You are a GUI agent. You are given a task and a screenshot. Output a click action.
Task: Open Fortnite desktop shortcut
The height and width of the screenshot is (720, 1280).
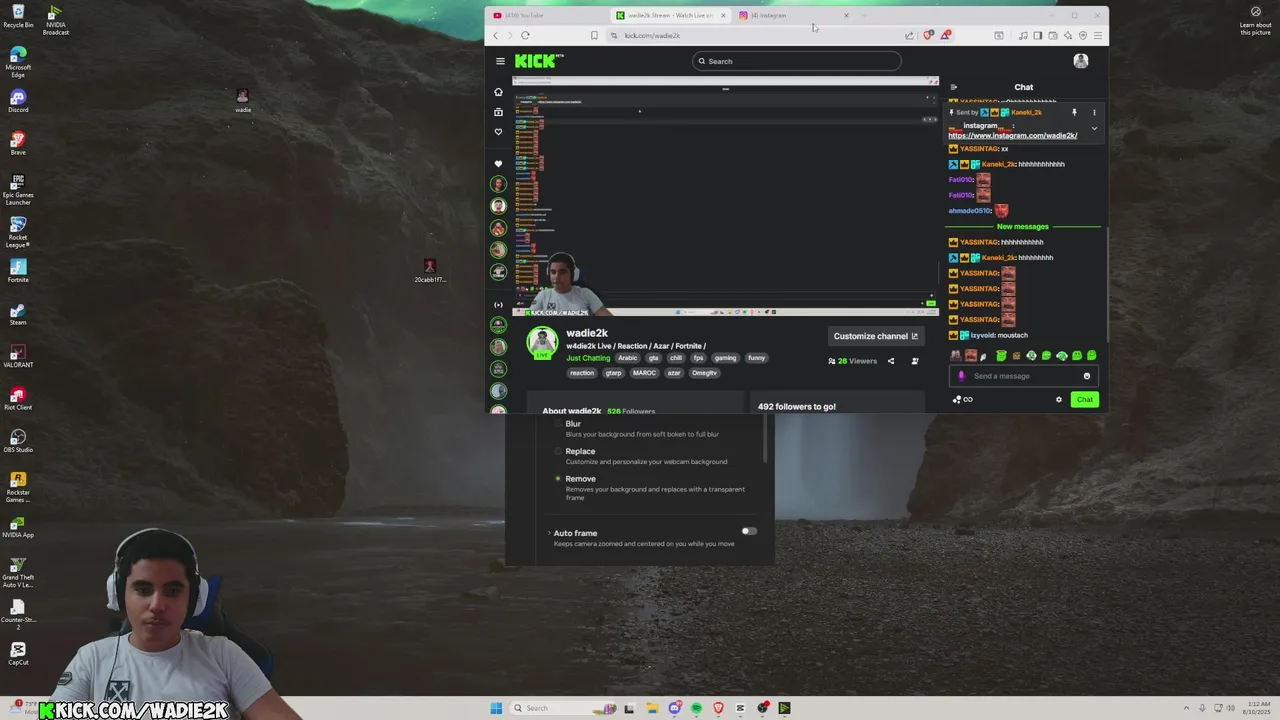coord(18,270)
